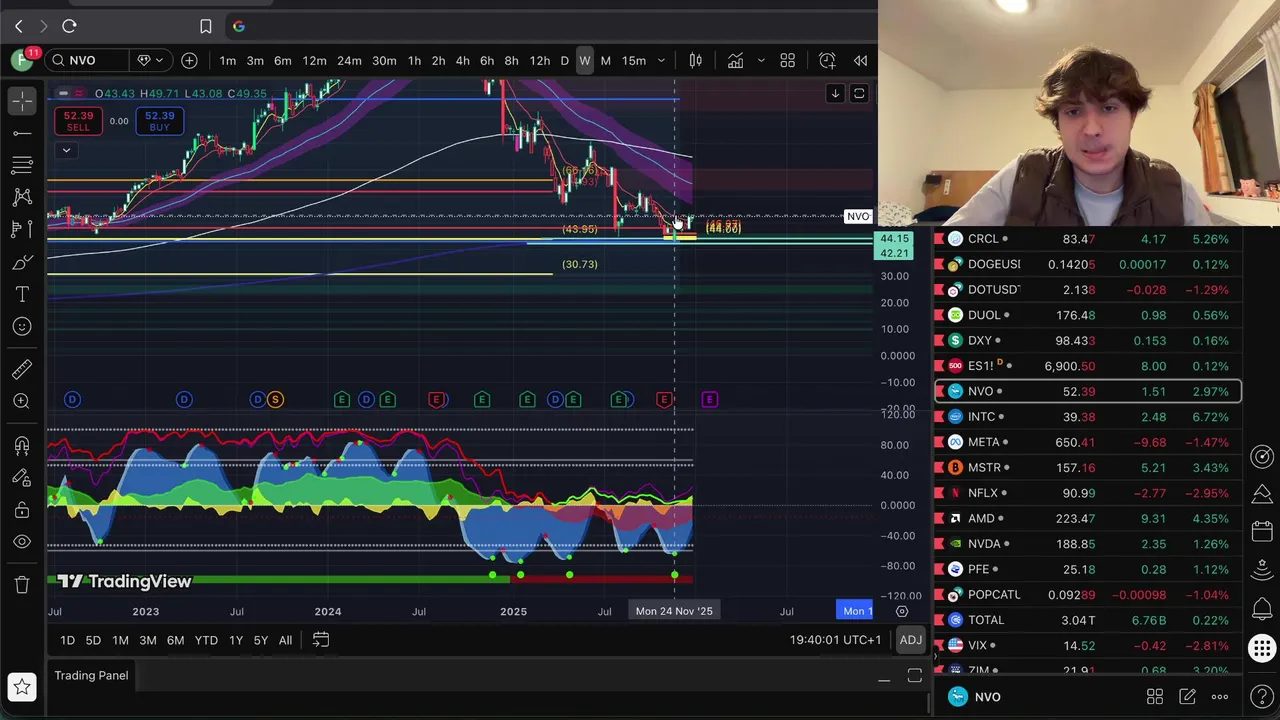1280x720 pixels.
Task: Select META in the watchlist
Action: pyautogui.click(x=1088, y=442)
